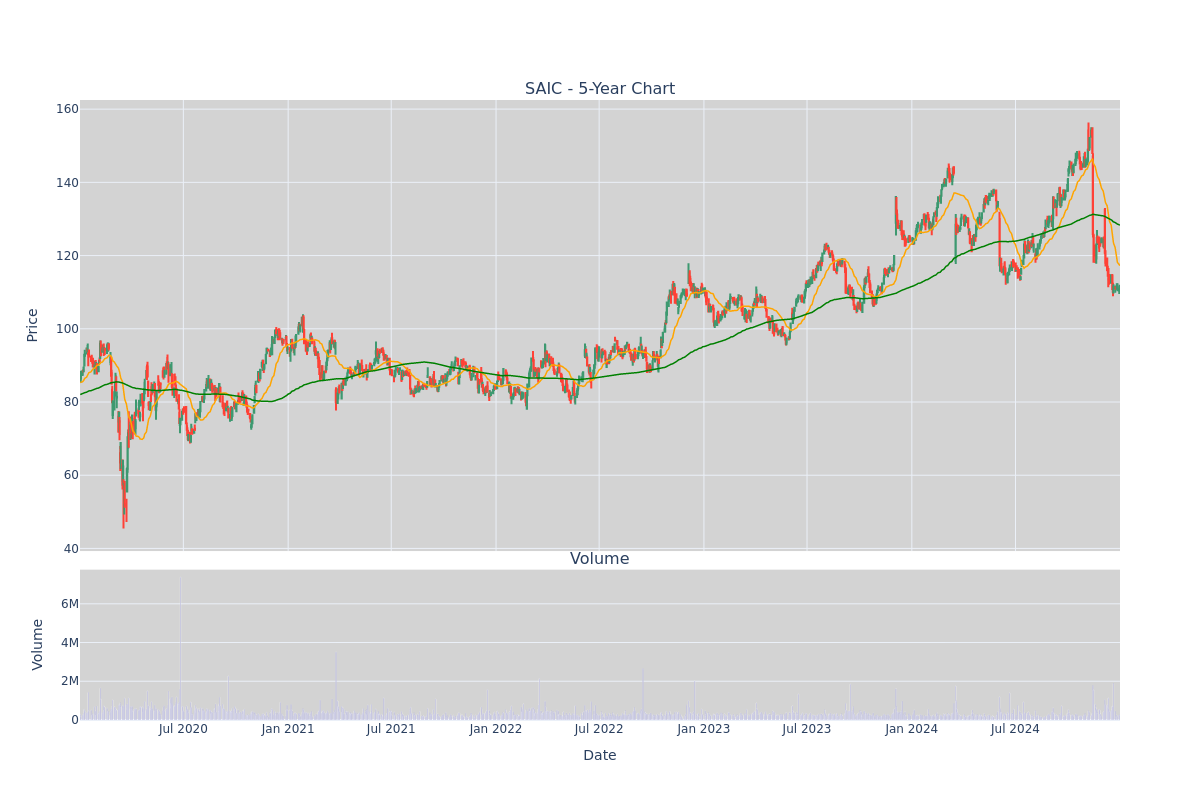Image resolution: width=1200 pixels, height=800 pixels.
Task: Click the 40 price tick label
Action: coord(70,548)
